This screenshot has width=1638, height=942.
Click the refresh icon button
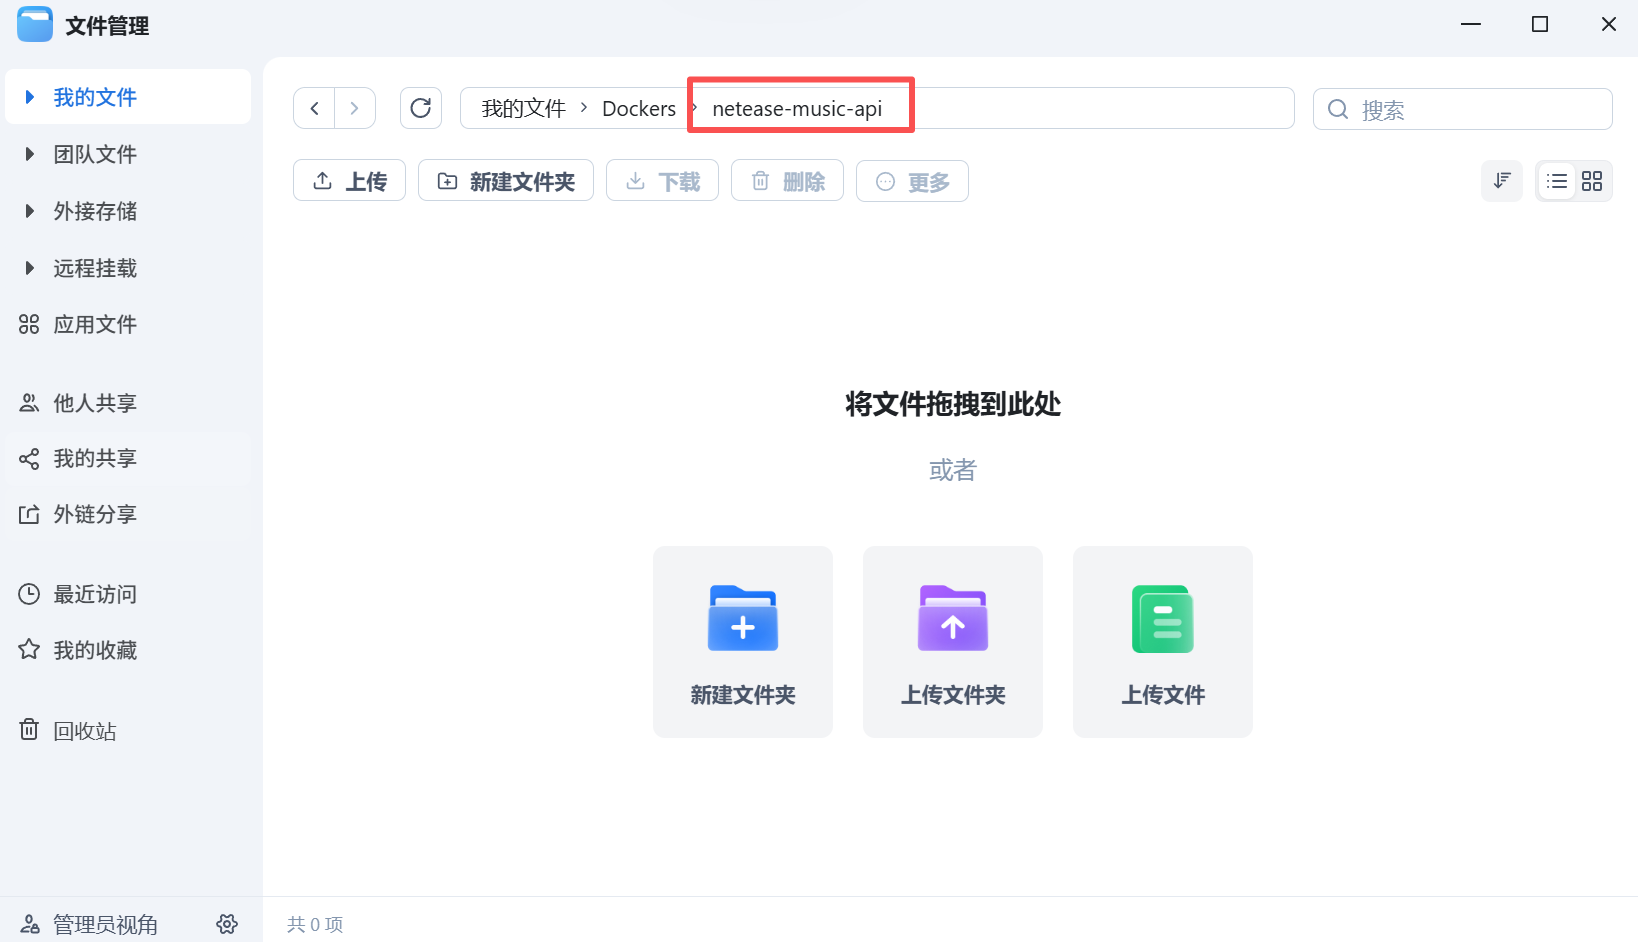420,108
